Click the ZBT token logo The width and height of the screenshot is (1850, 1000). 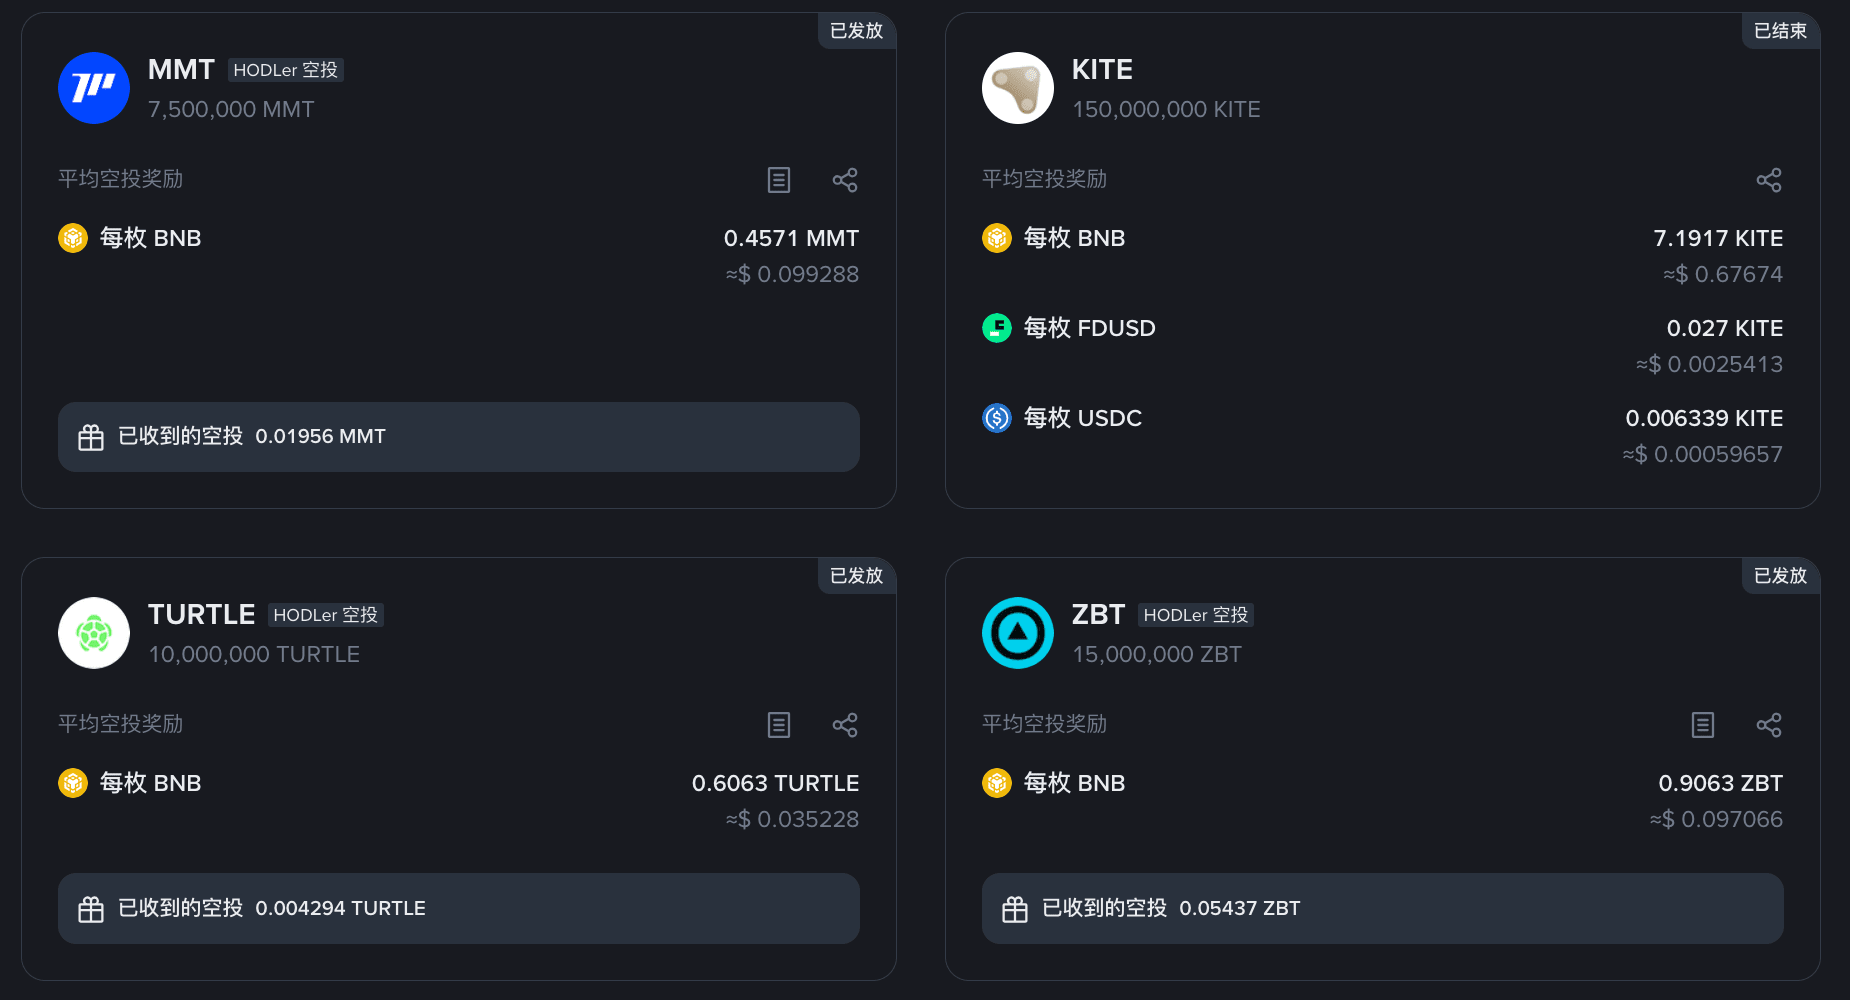(x=1018, y=633)
